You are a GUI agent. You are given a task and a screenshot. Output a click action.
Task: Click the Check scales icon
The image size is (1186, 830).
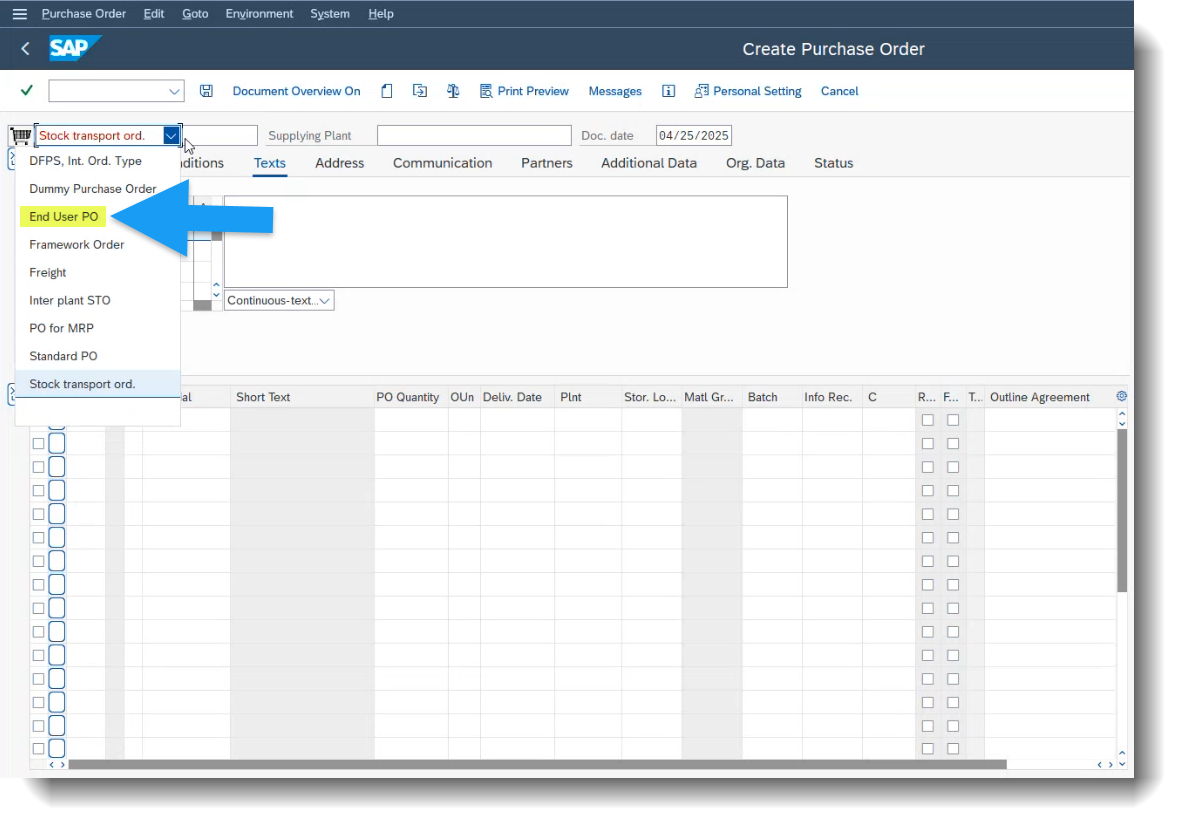pyautogui.click(x=453, y=91)
